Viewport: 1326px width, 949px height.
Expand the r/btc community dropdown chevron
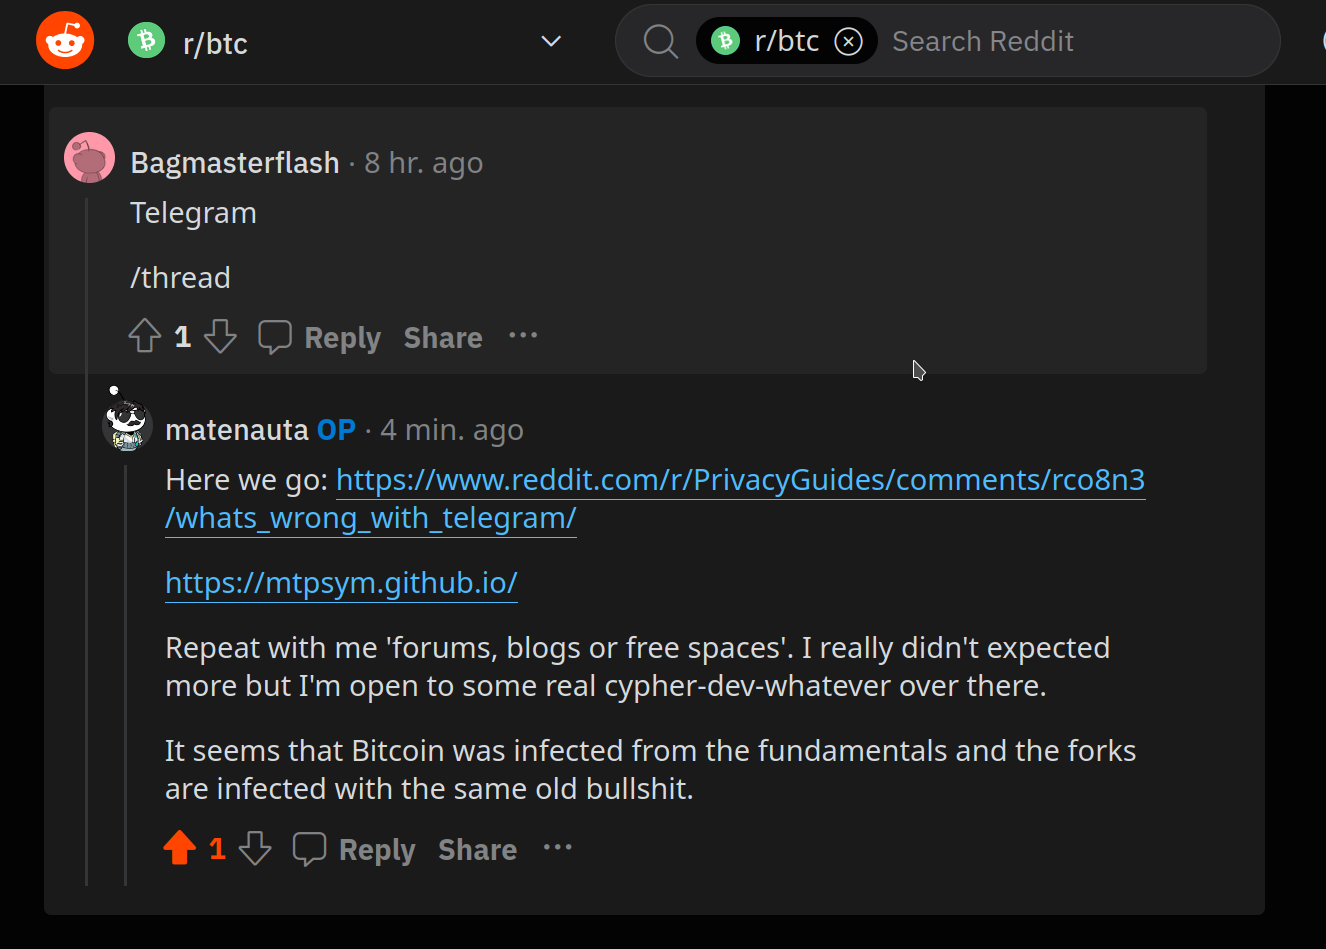tap(551, 41)
